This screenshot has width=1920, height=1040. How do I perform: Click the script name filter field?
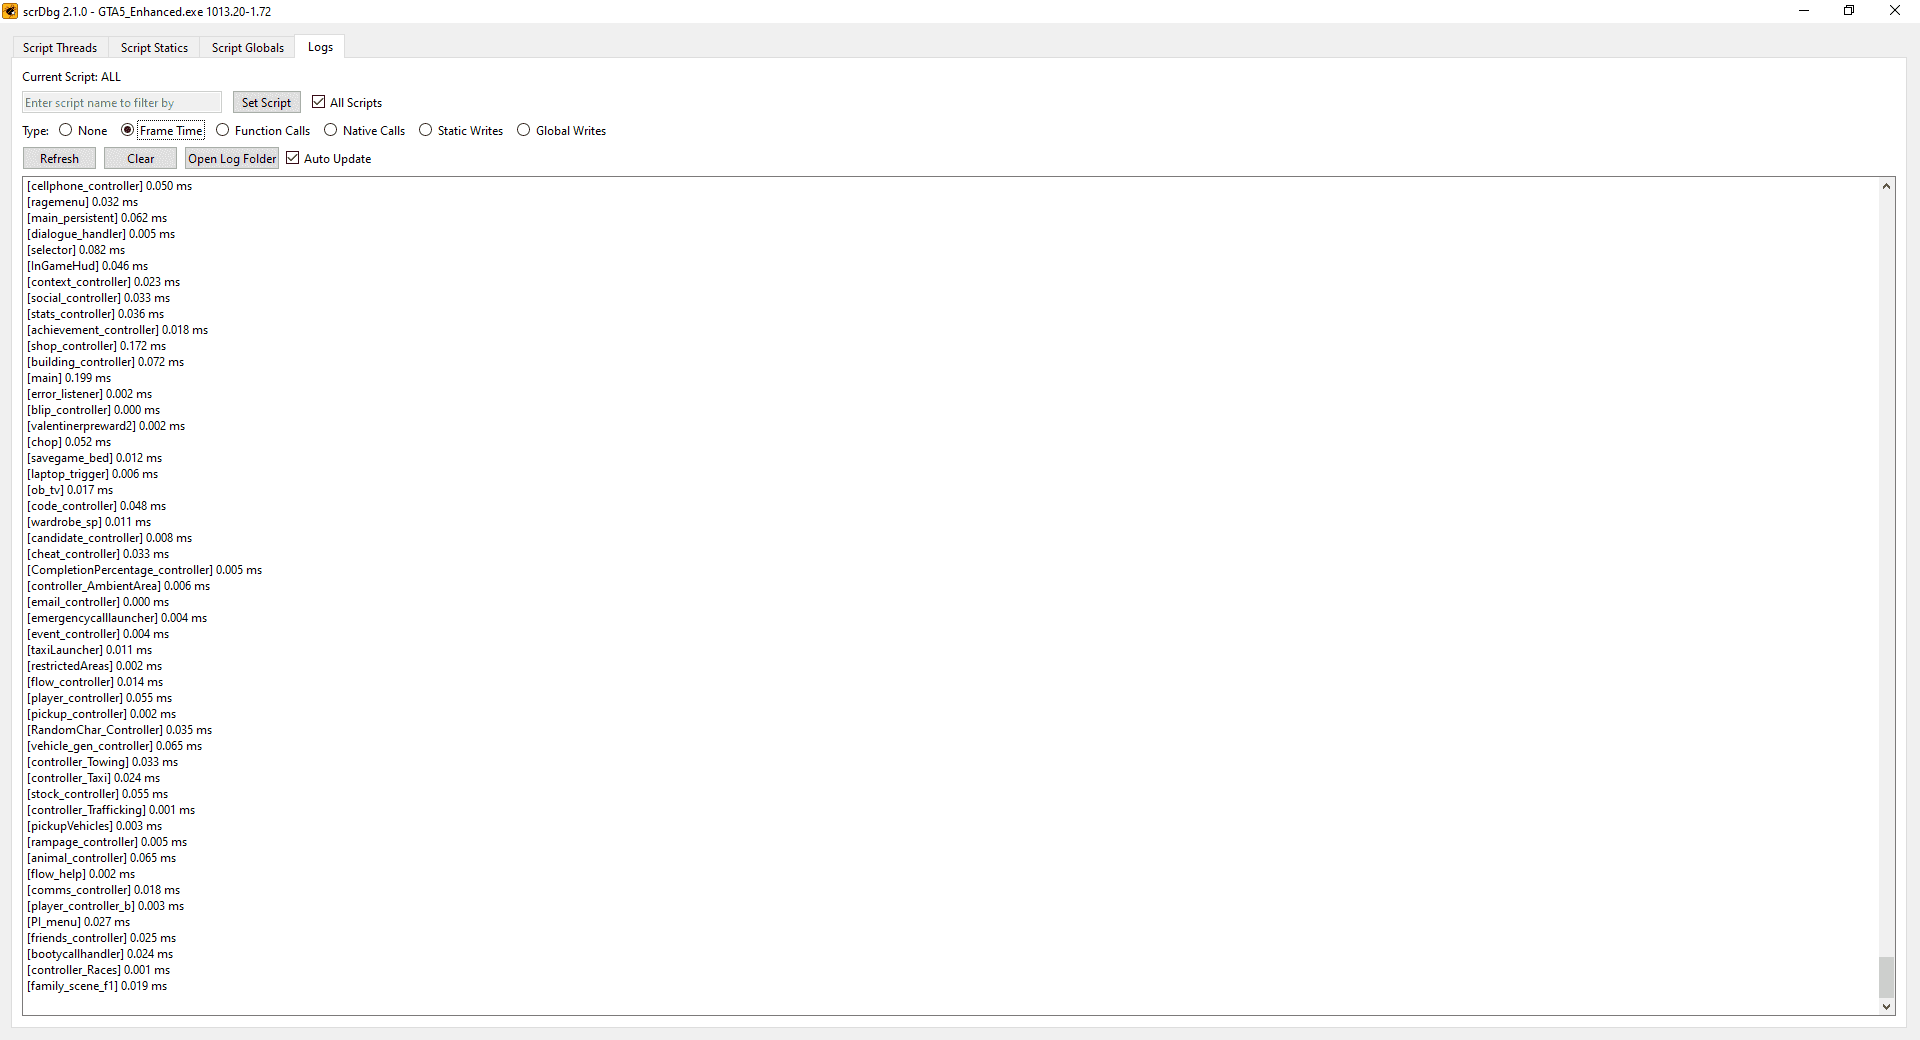[x=120, y=101]
